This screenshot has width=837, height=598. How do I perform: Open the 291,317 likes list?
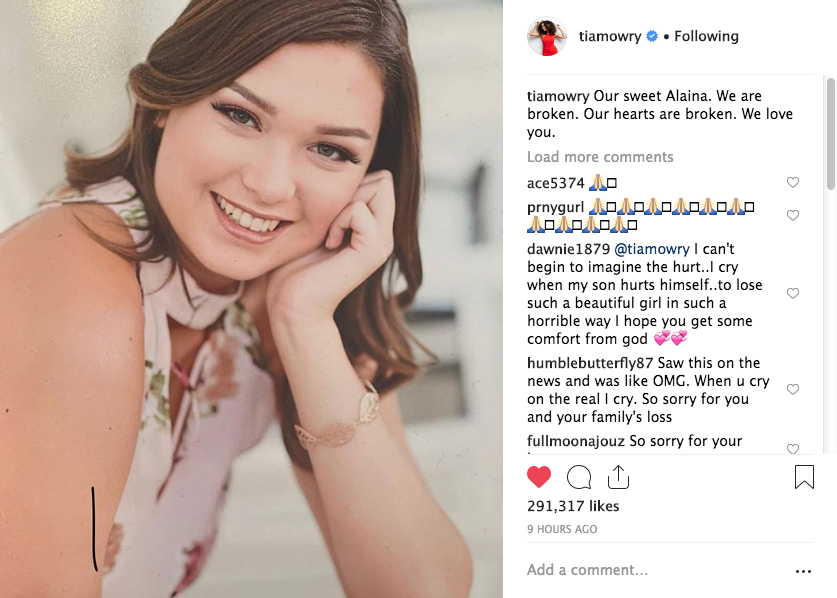point(573,506)
